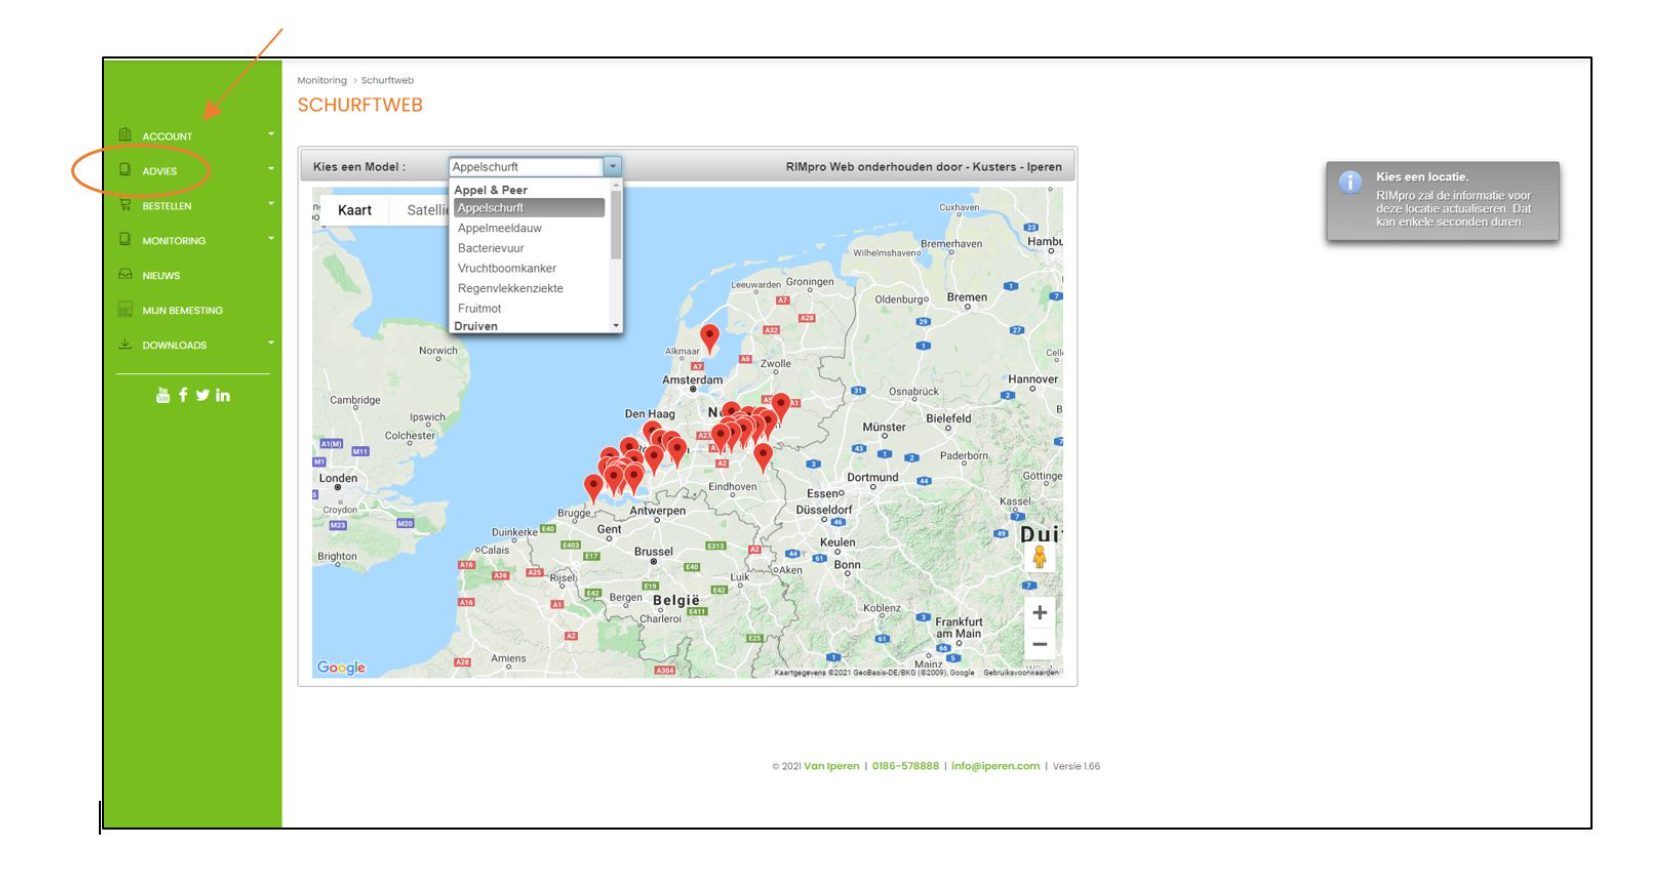Select the Street View pegman icon
Screen dimensions: 1673x887
(x=1039, y=558)
